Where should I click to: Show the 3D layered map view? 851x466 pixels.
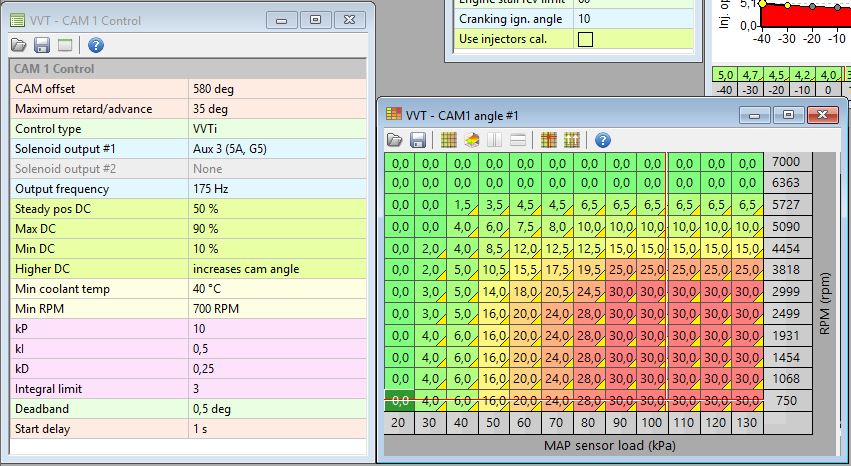tap(472, 140)
